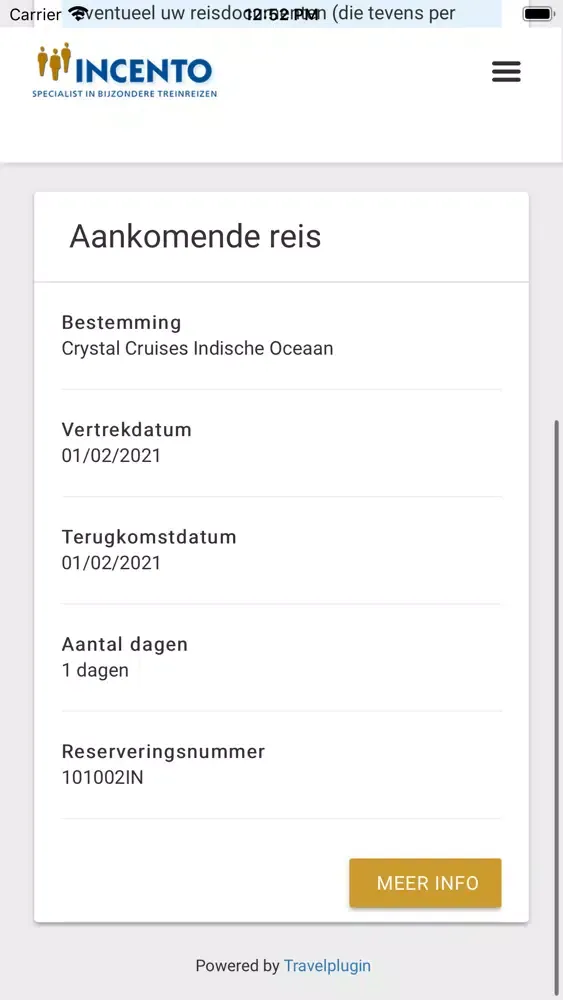Open the Travelplugin link
The image size is (563, 1000).
tap(327, 966)
